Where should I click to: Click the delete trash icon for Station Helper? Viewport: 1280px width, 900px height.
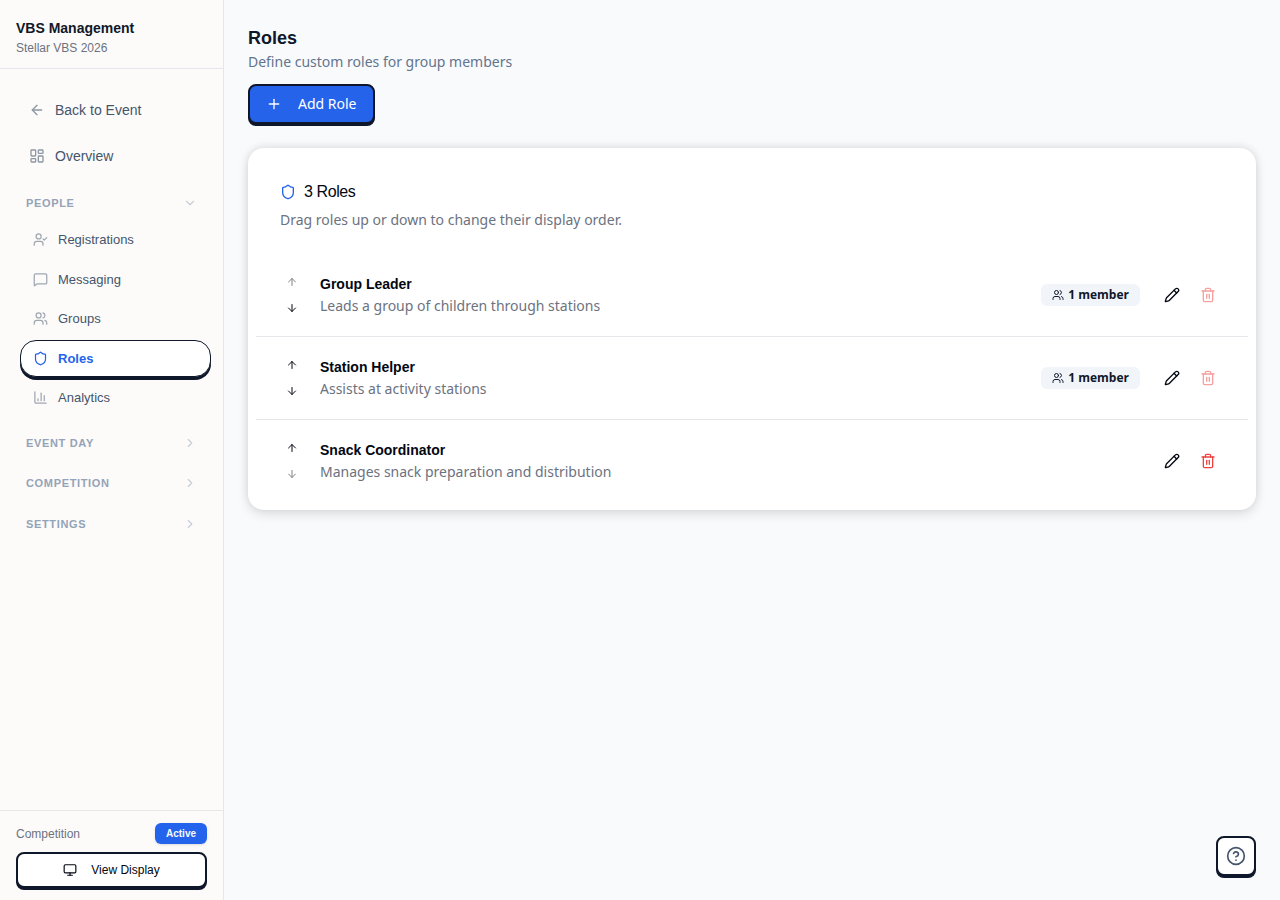tap(1208, 378)
